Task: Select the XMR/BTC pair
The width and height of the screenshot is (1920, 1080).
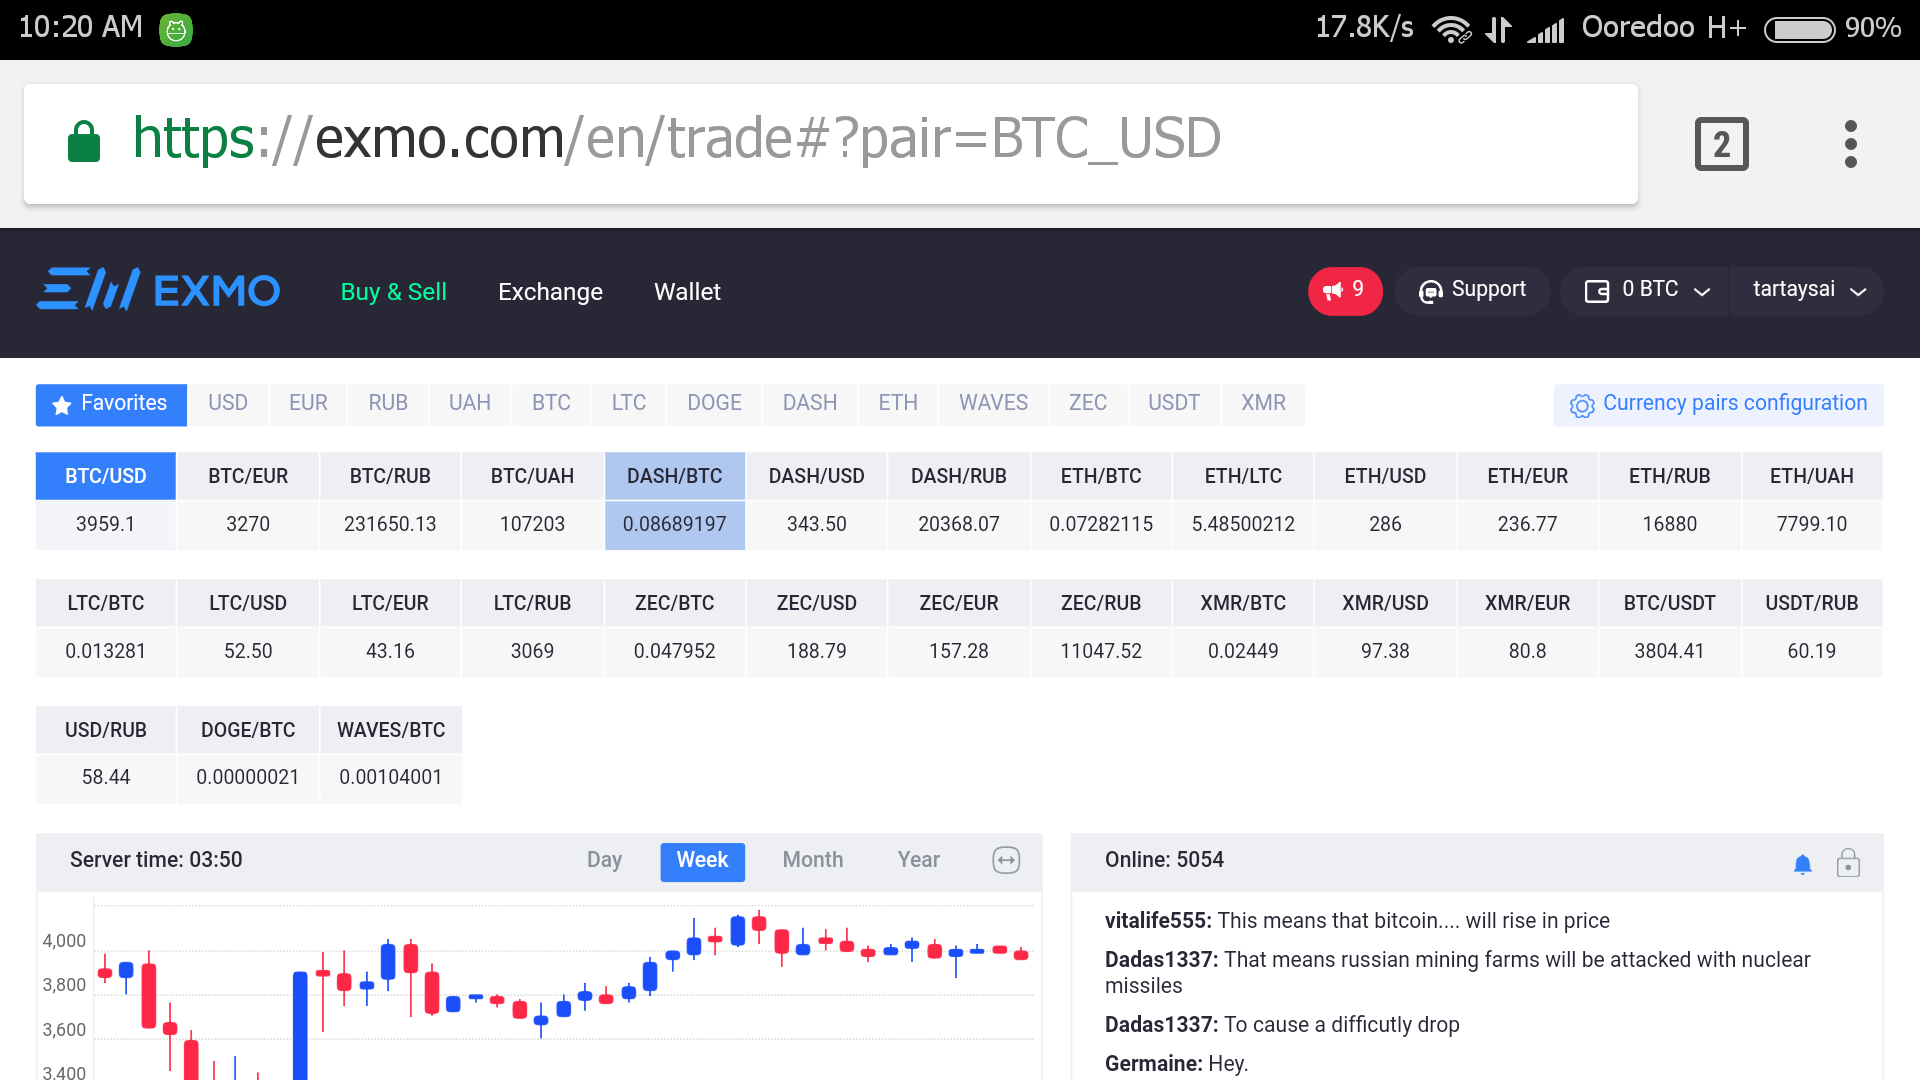Action: click(1243, 627)
